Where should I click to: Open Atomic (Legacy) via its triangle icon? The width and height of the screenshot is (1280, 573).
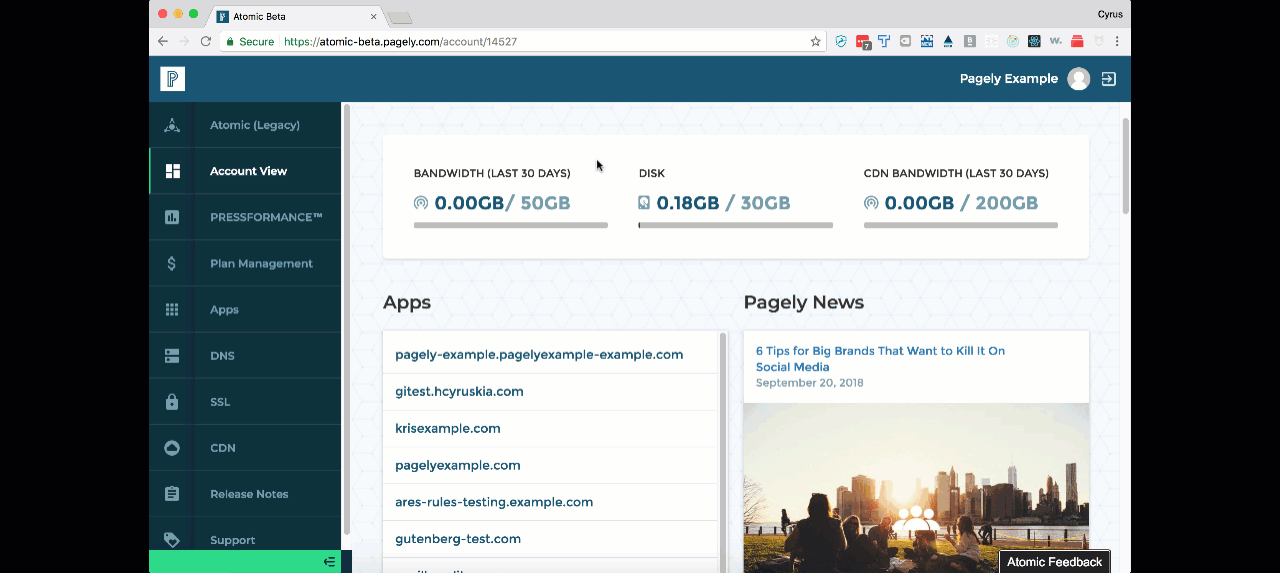tap(172, 125)
